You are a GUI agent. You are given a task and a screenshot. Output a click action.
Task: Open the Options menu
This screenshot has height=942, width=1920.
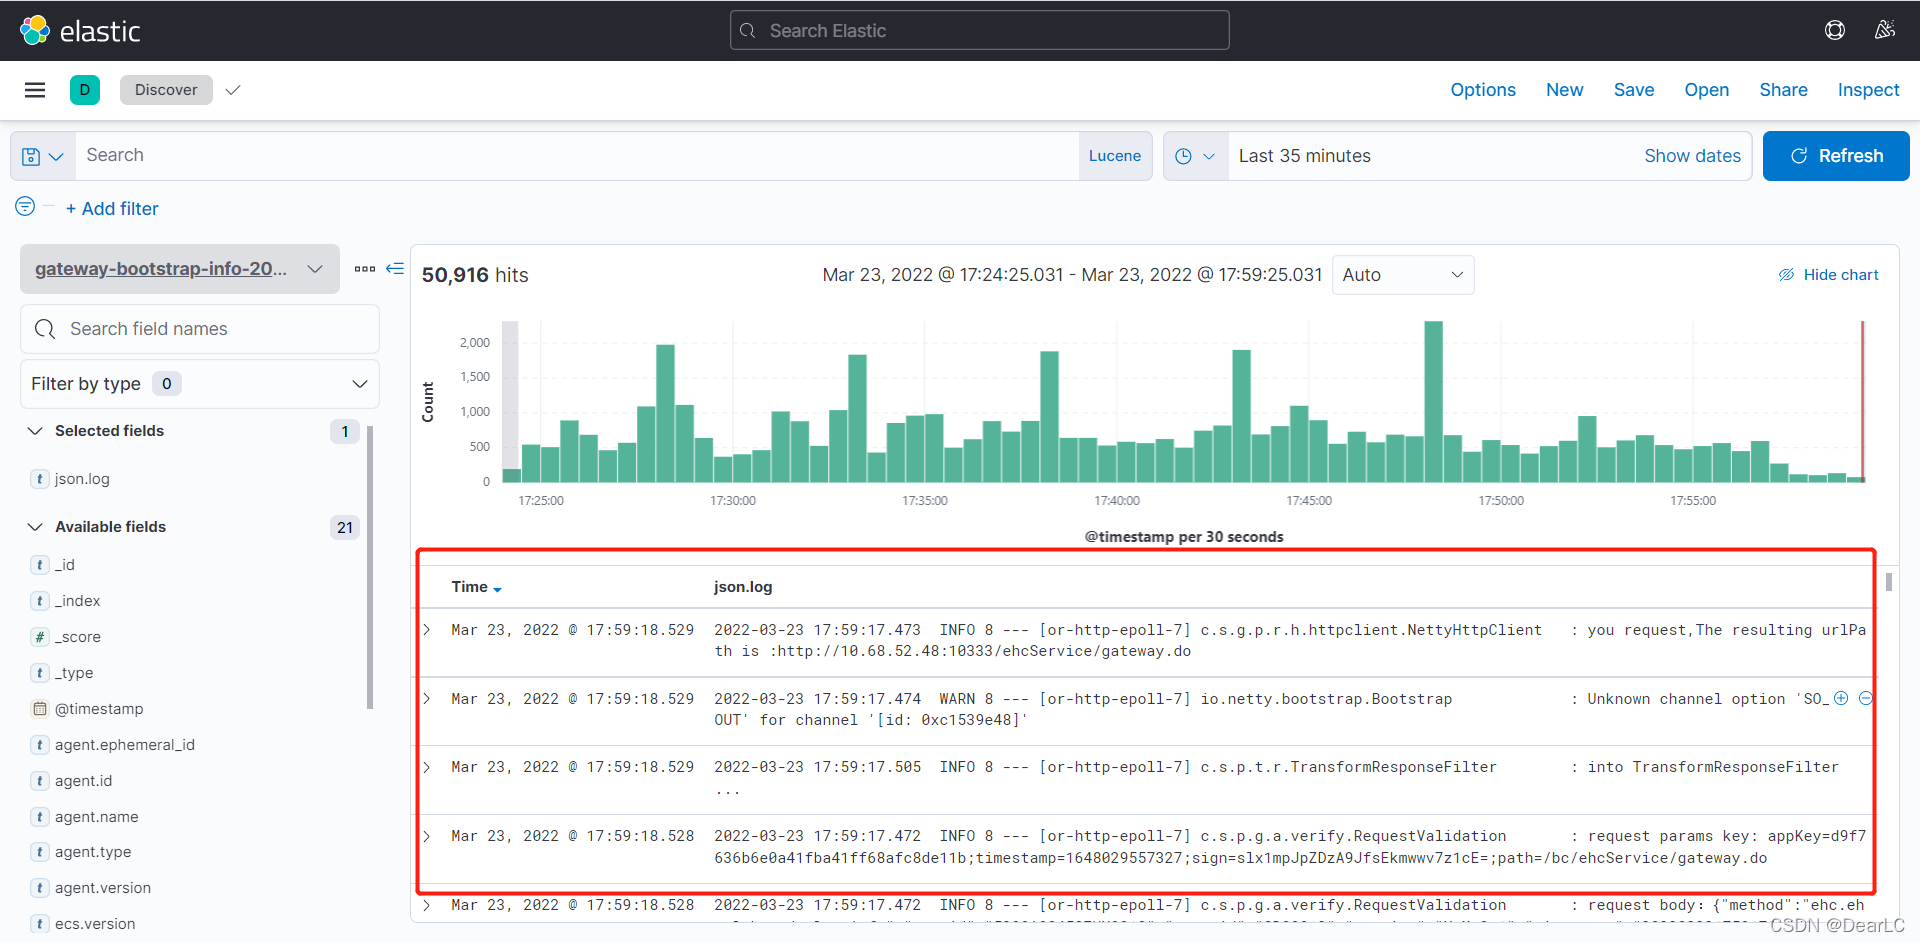[1483, 90]
